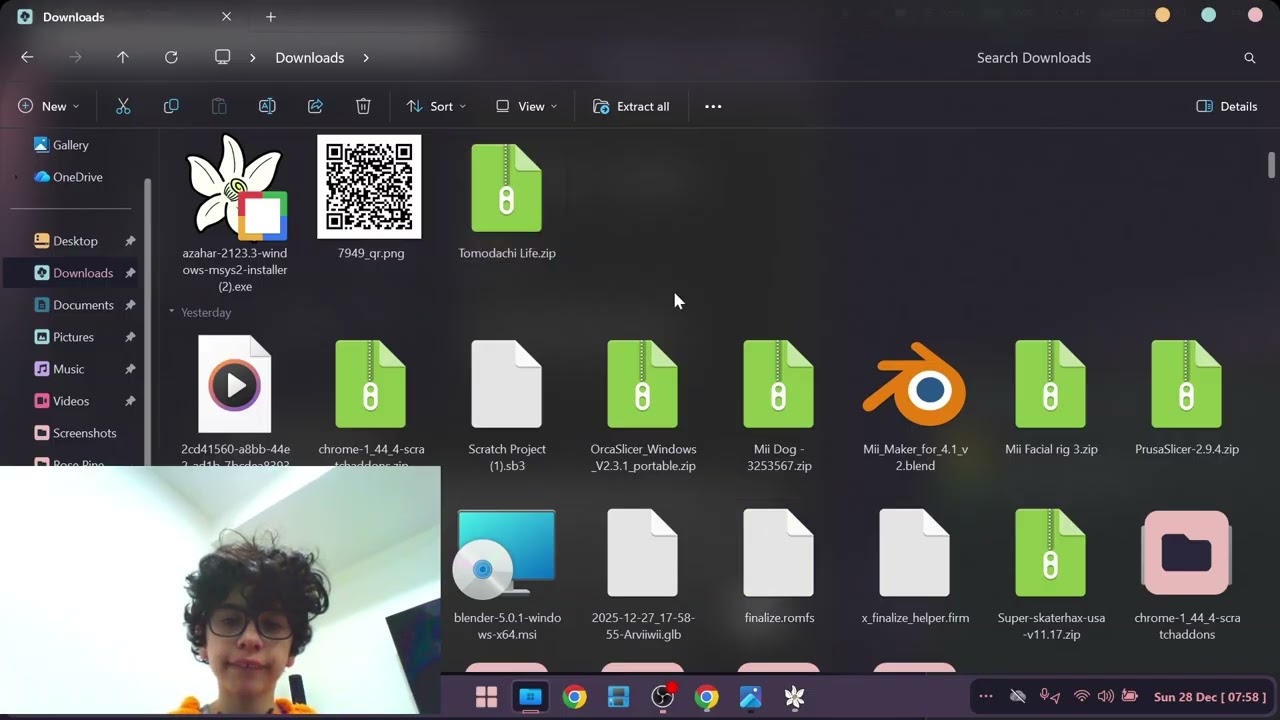Select the Mii Dog - 3253567.zip file

[x=779, y=406]
